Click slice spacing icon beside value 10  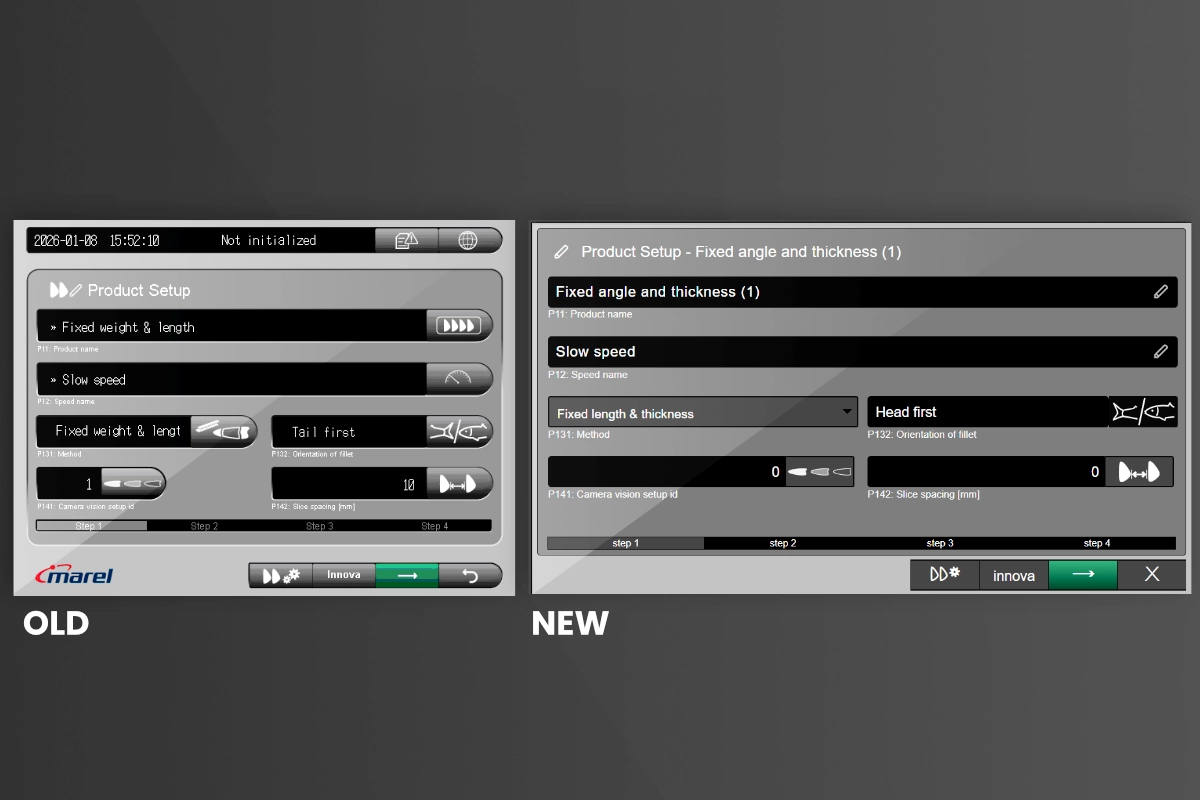pos(459,484)
